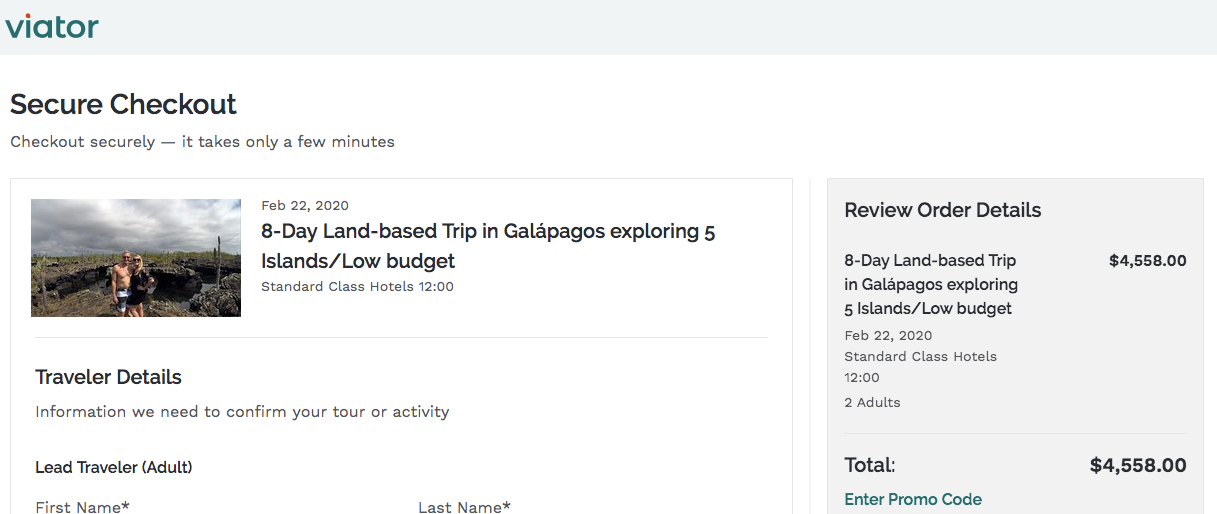Click the Review Order Details heading

942,210
